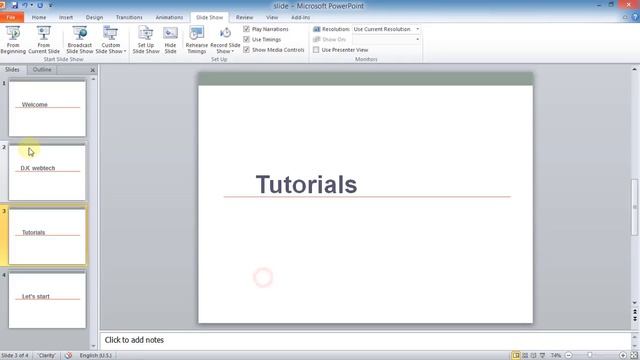This screenshot has width=640, height=360.
Task: Open zoom dialog via 74% level
Action: [x=556, y=356]
